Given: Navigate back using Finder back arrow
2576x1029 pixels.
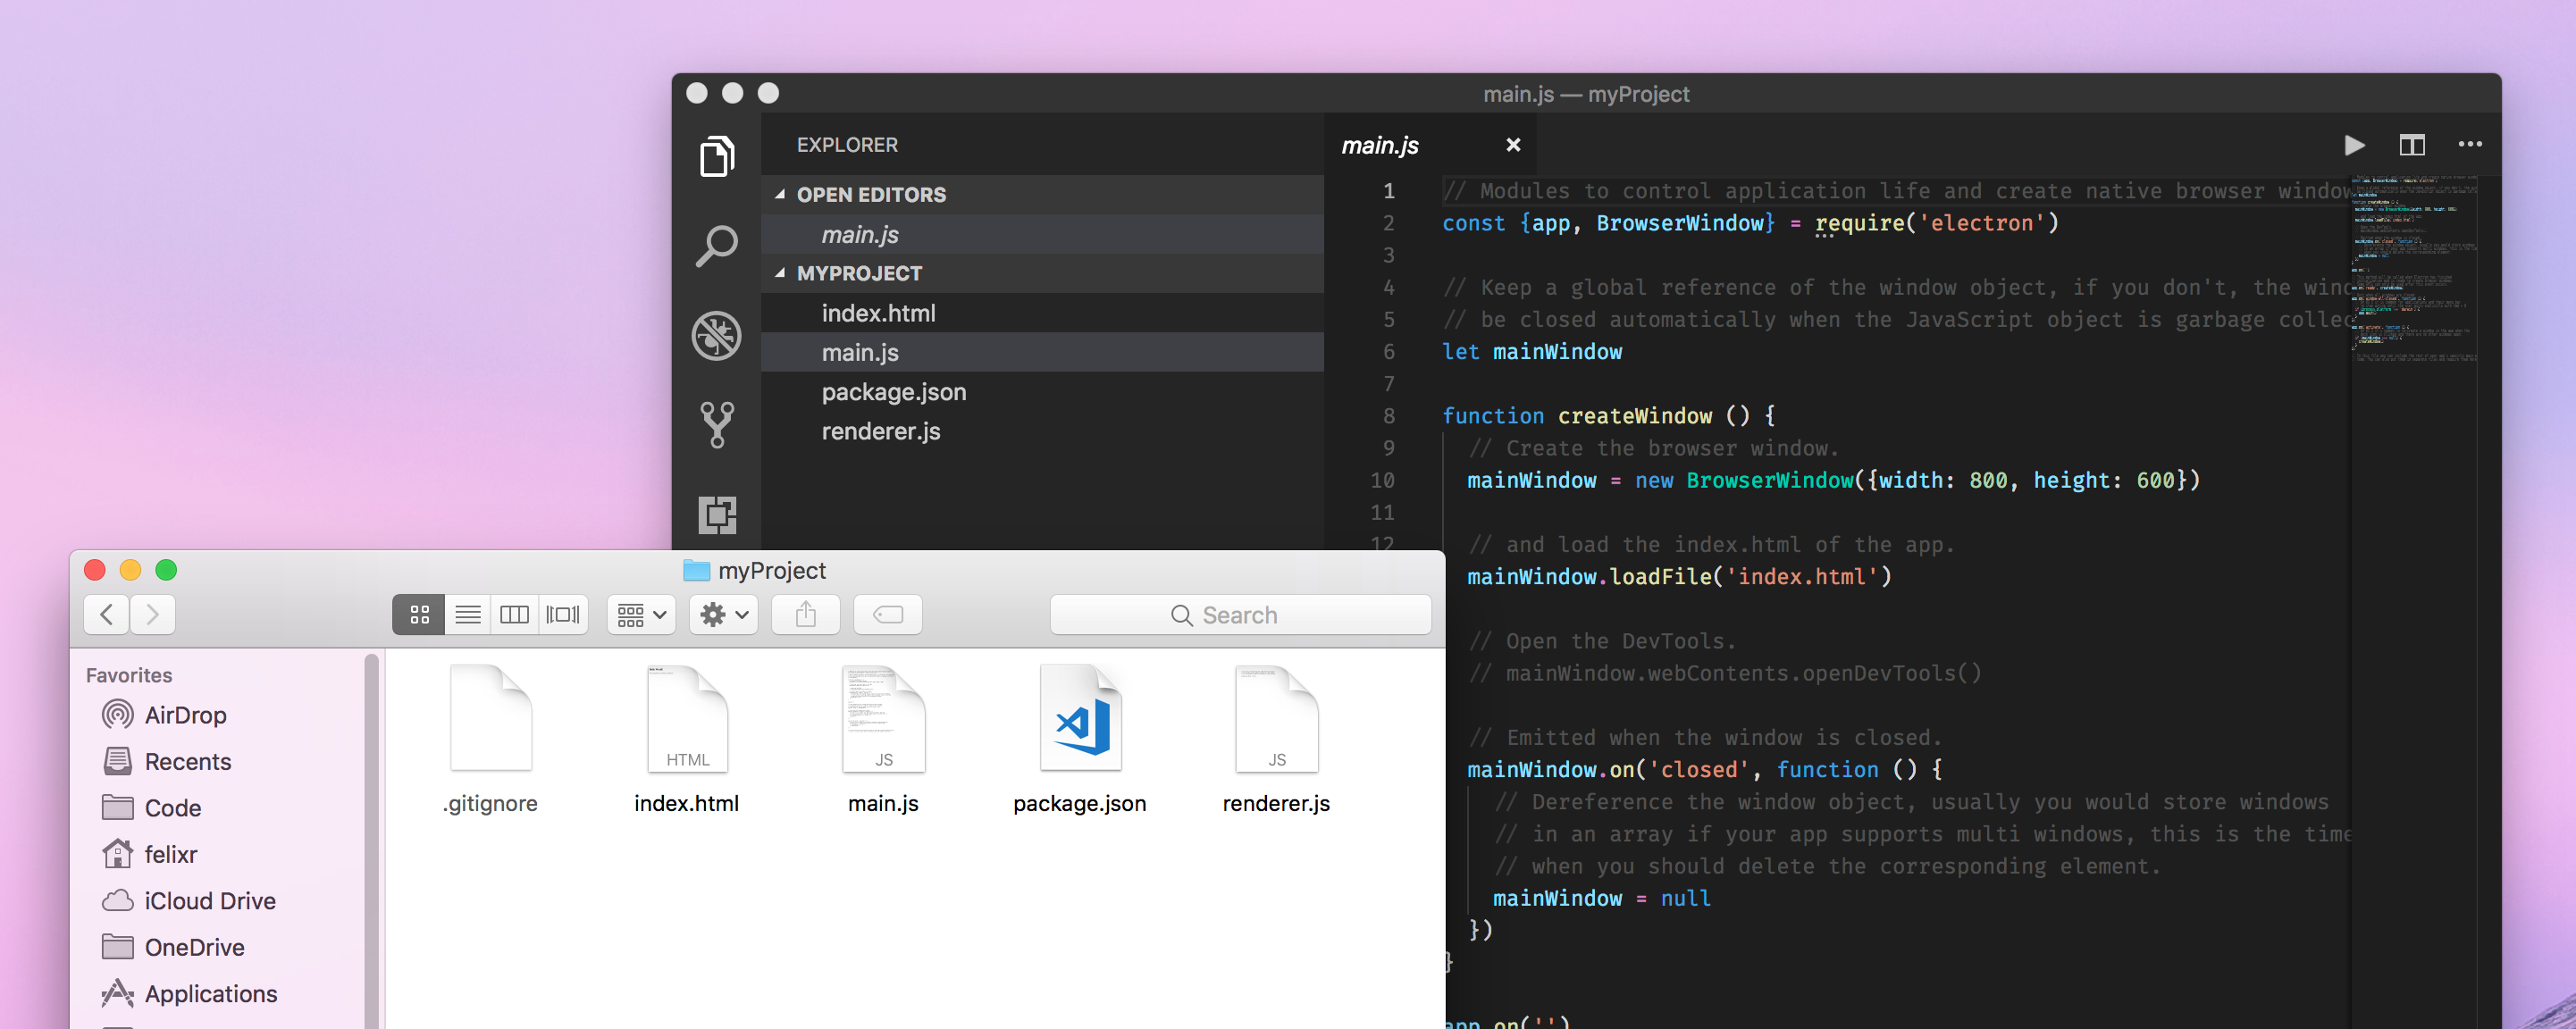Looking at the screenshot, I should [x=107, y=612].
